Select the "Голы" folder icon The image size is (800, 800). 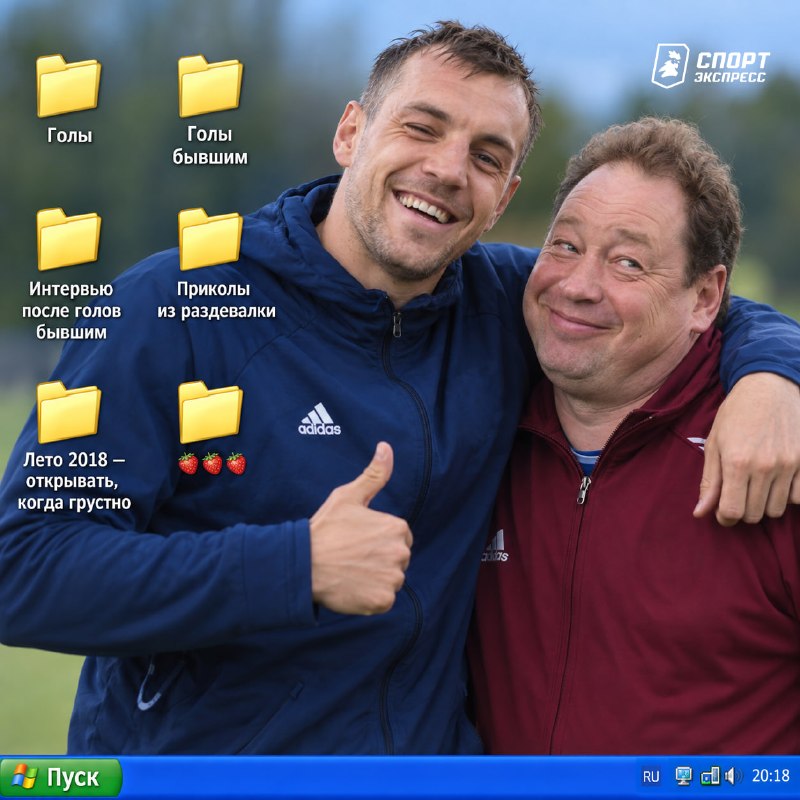(68, 86)
